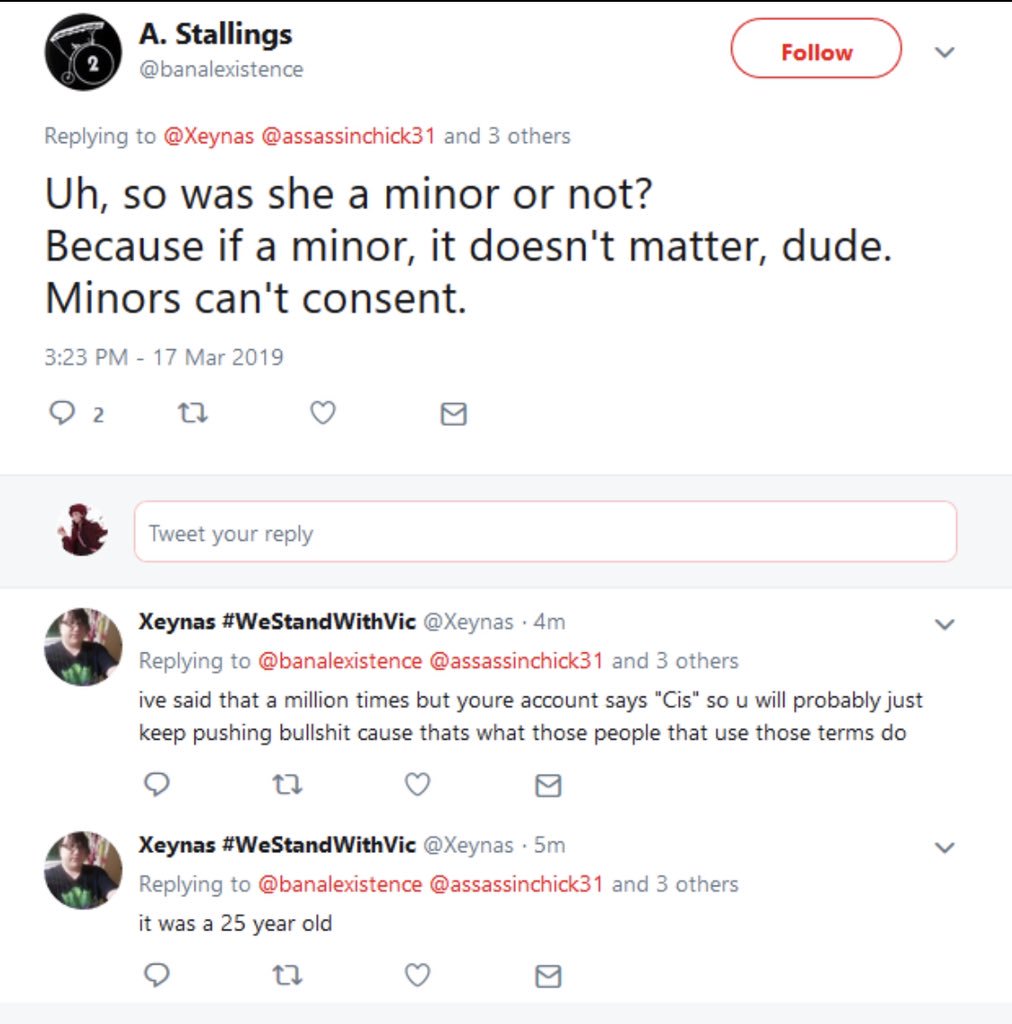Open @Xeynas link in main tweet's replying-to line
Screen dimensions: 1012x1024
[208, 136]
